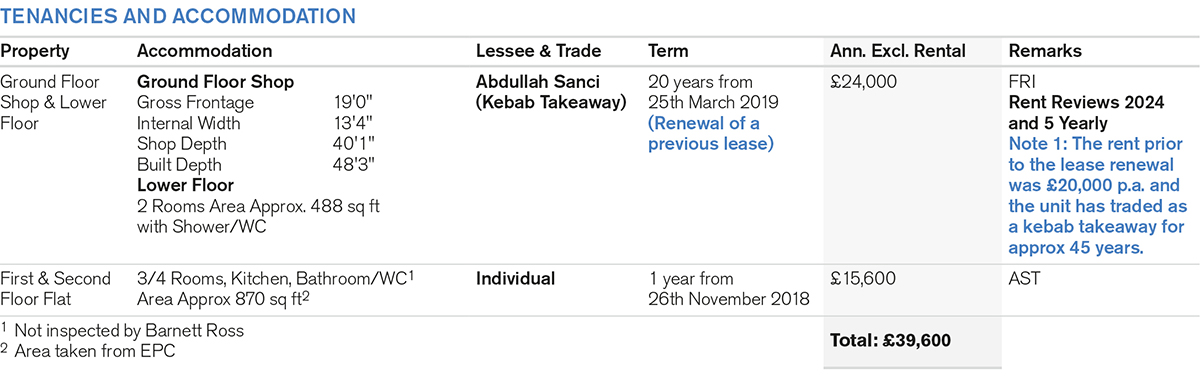
Task: Click the Tenancies and Accommodation heading
Action: tap(178, 17)
